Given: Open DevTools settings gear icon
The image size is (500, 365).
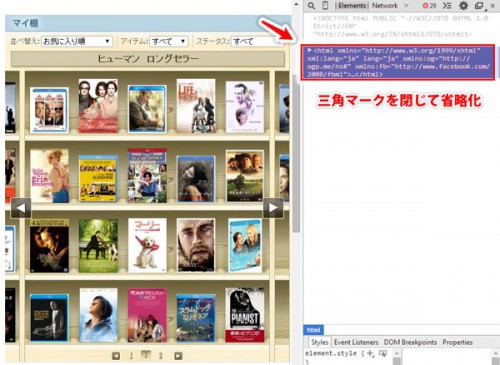Looking at the screenshot, I should tap(463, 5).
